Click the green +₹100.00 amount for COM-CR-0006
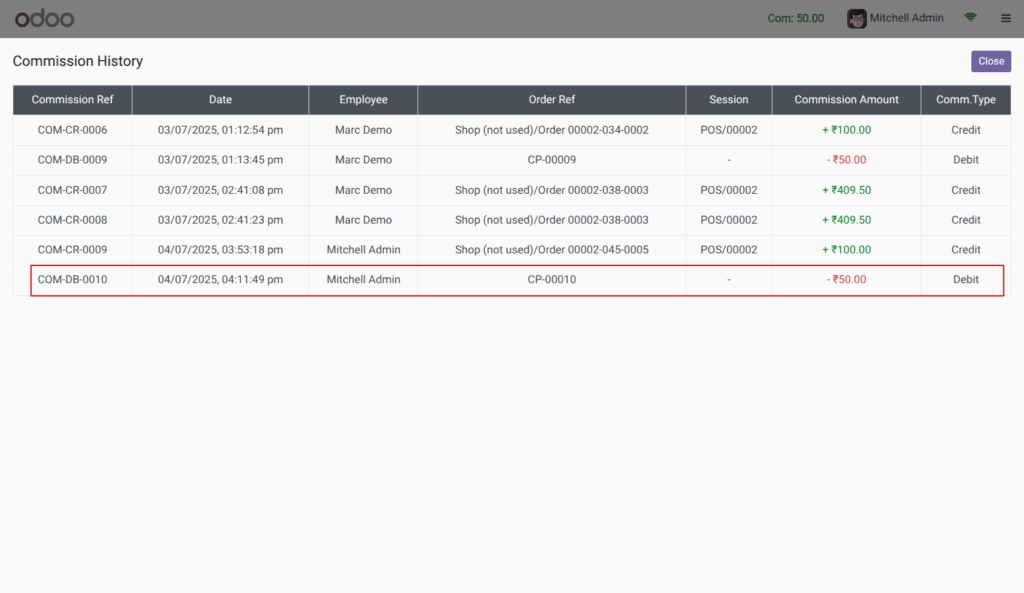The width and height of the screenshot is (1024, 593). (x=846, y=129)
